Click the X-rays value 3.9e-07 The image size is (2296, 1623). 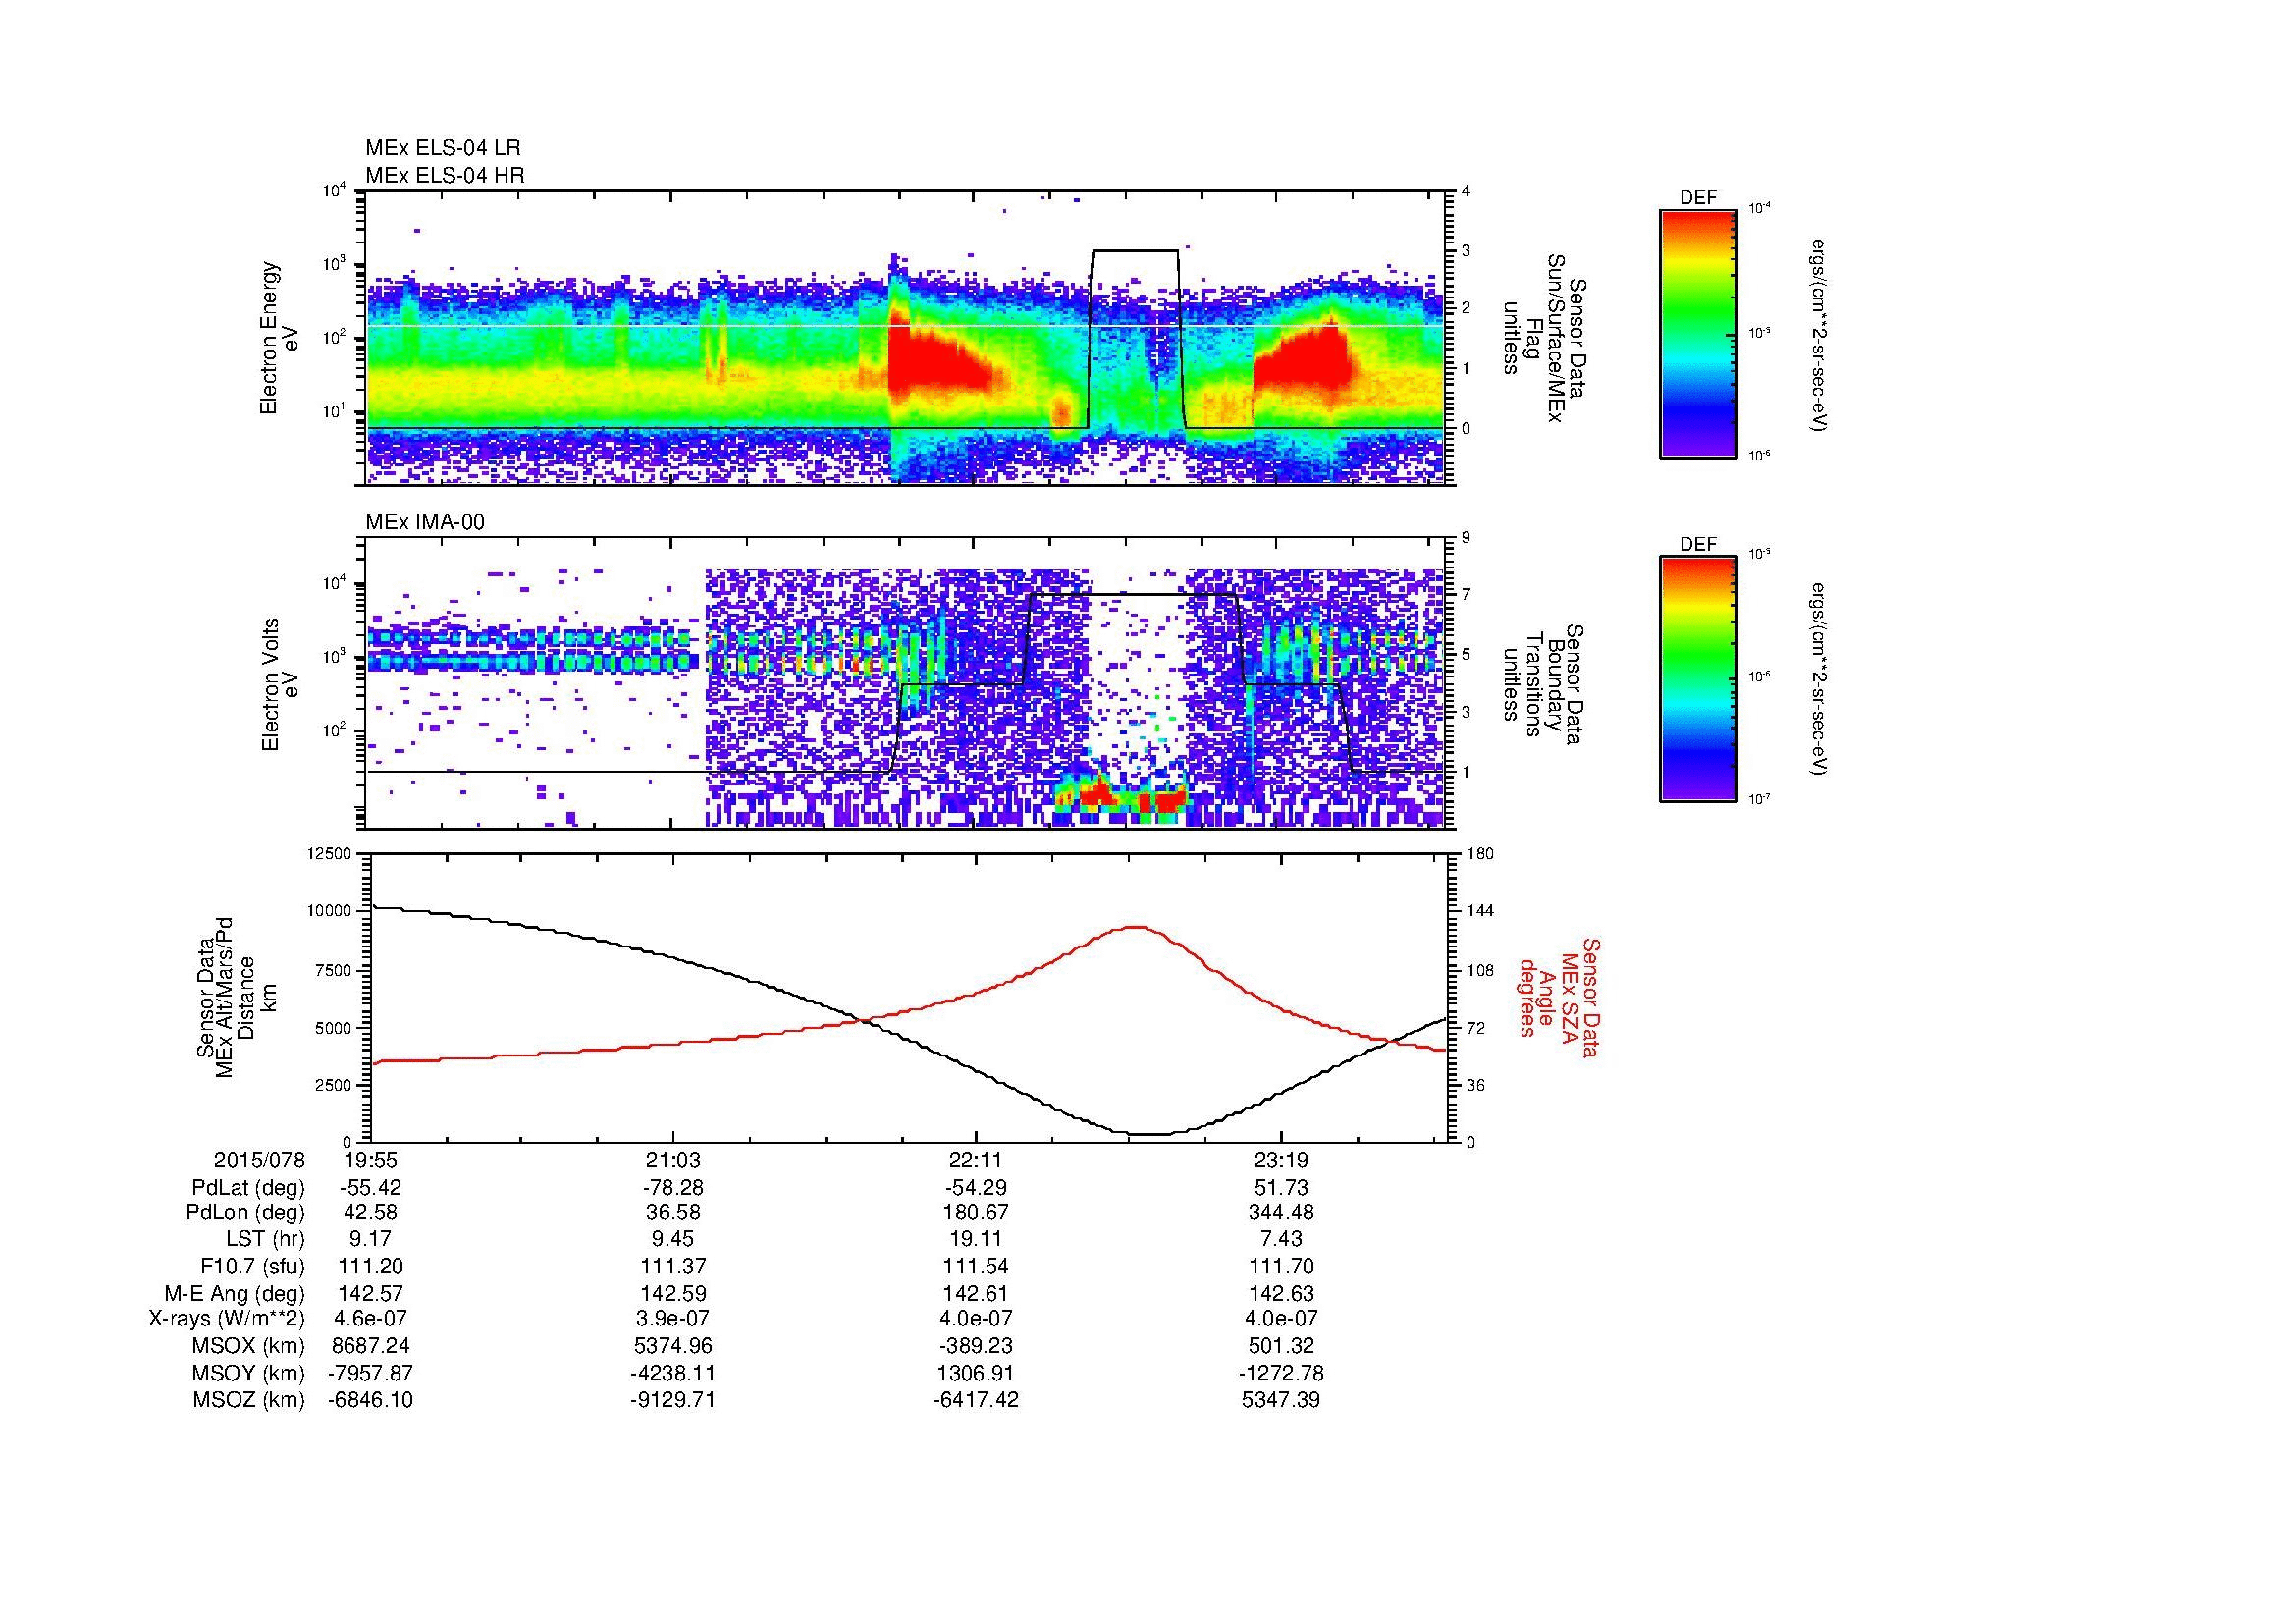[673, 1319]
